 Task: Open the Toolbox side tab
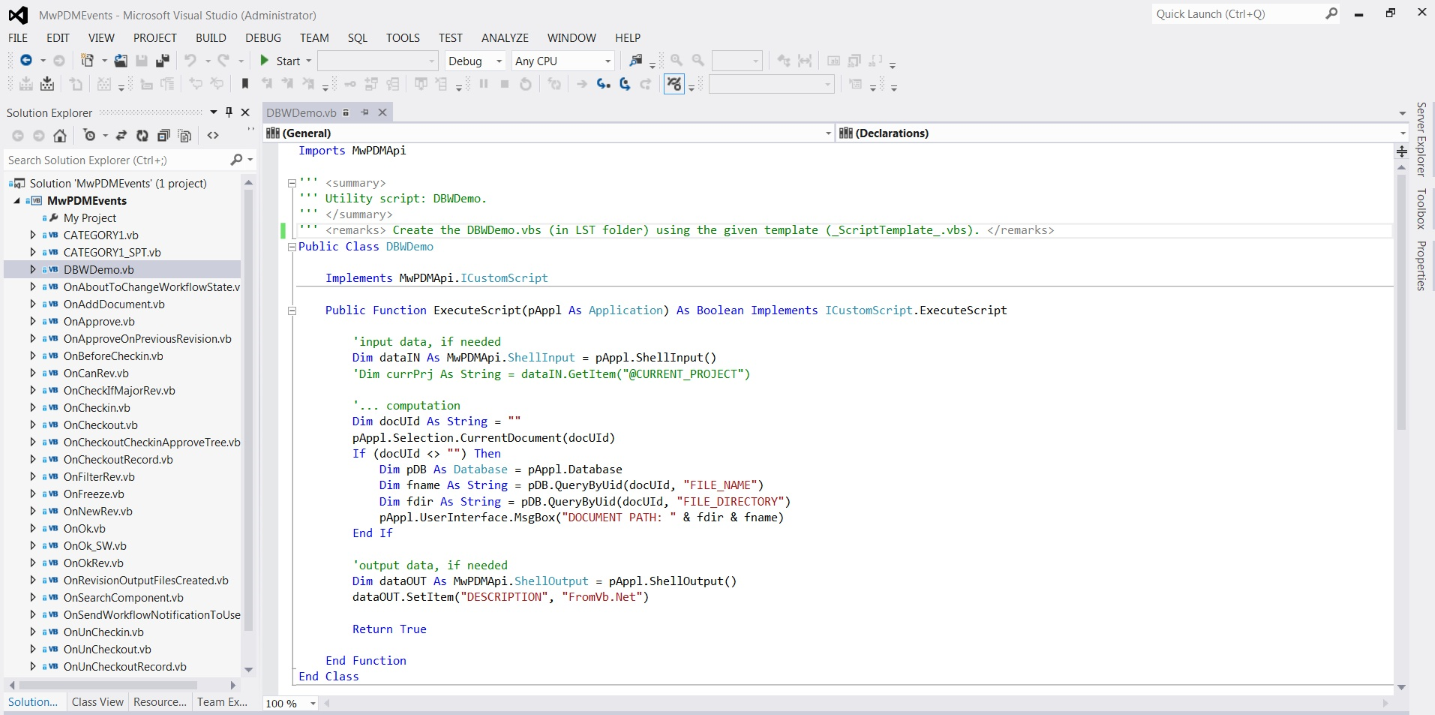tap(1421, 209)
